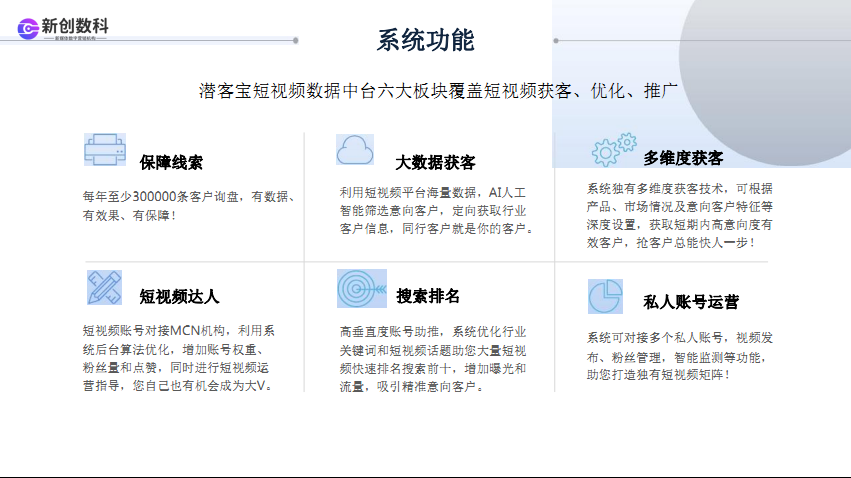Click the 搜索排名 heading
Screen dimensions: 851x478
point(428,296)
